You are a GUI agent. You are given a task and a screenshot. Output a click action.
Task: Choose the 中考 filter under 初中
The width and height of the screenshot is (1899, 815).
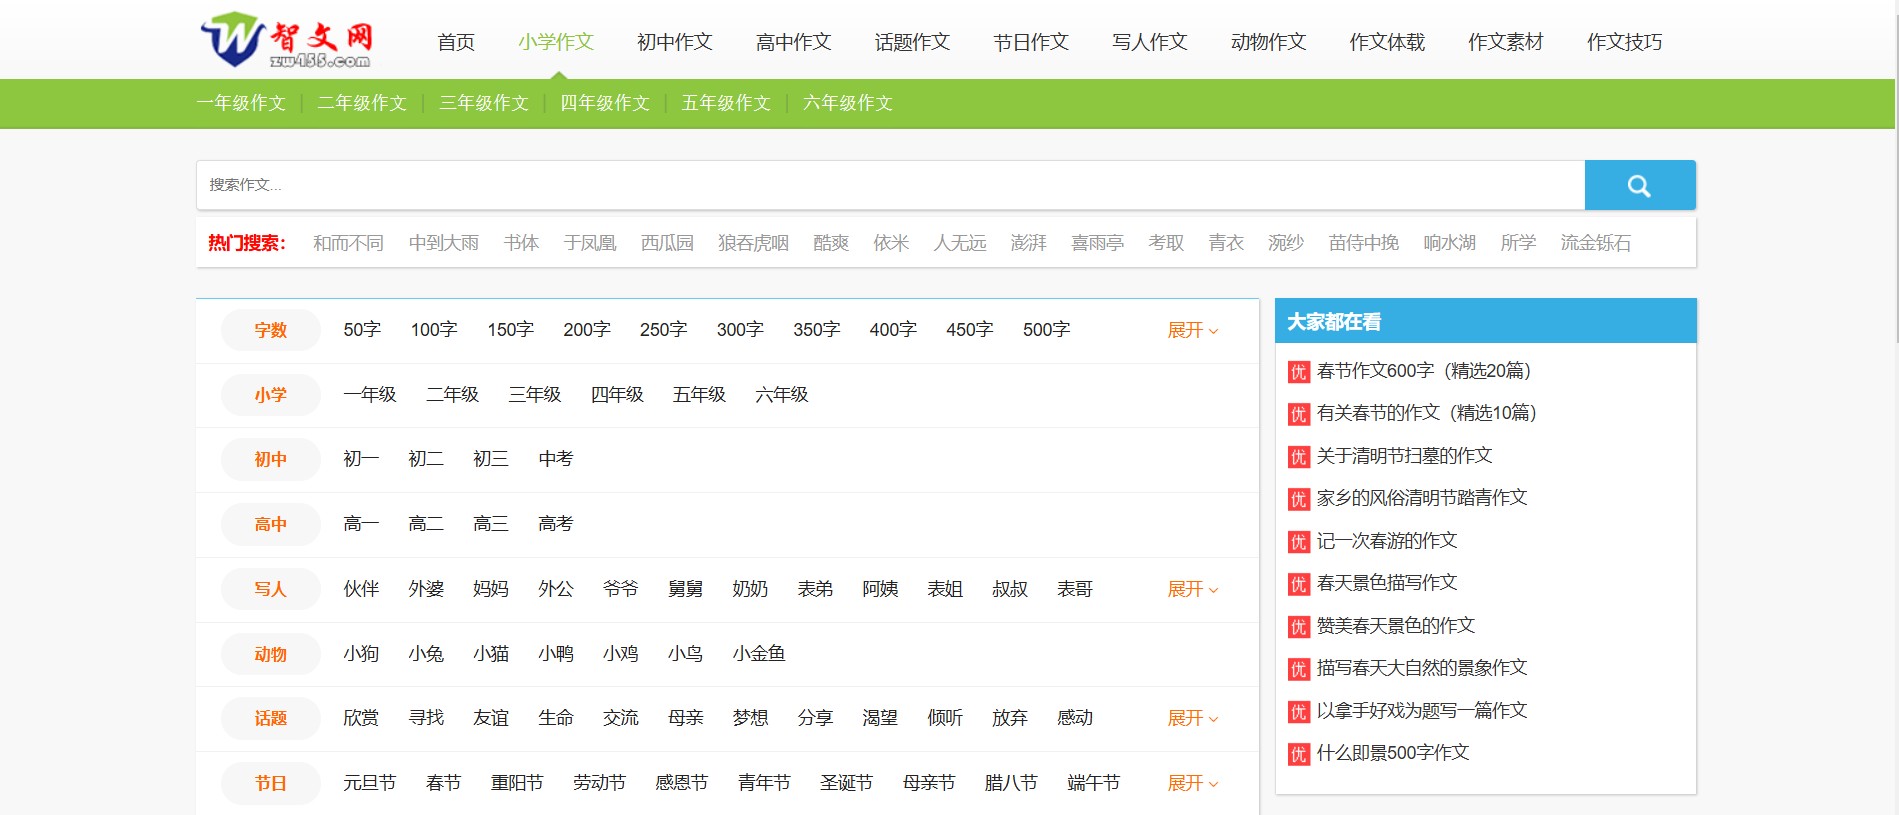(x=555, y=459)
